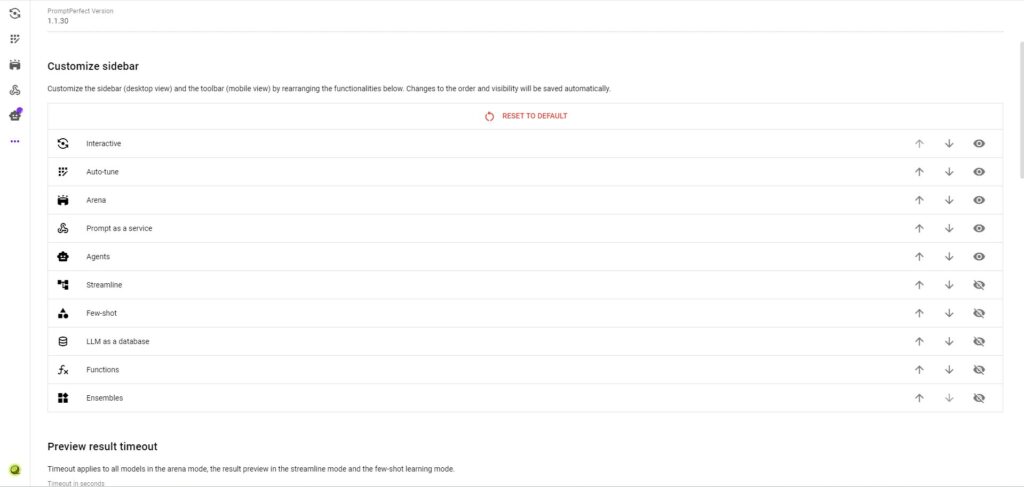Show Ensembles in the sidebar
The width and height of the screenshot is (1024, 487).
pyautogui.click(x=979, y=398)
